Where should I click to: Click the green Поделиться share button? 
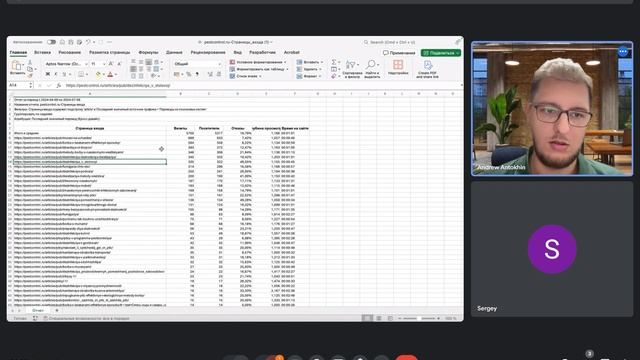coord(441,53)
